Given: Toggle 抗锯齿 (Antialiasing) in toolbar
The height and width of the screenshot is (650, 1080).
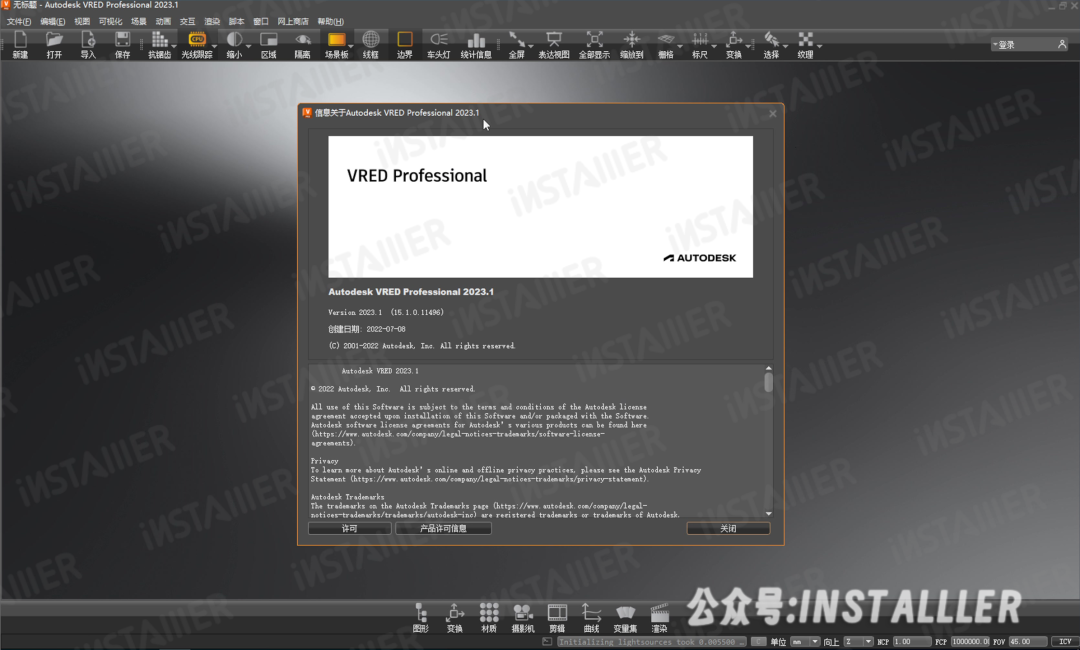Looking at the screenshot, I should point(158,45).
